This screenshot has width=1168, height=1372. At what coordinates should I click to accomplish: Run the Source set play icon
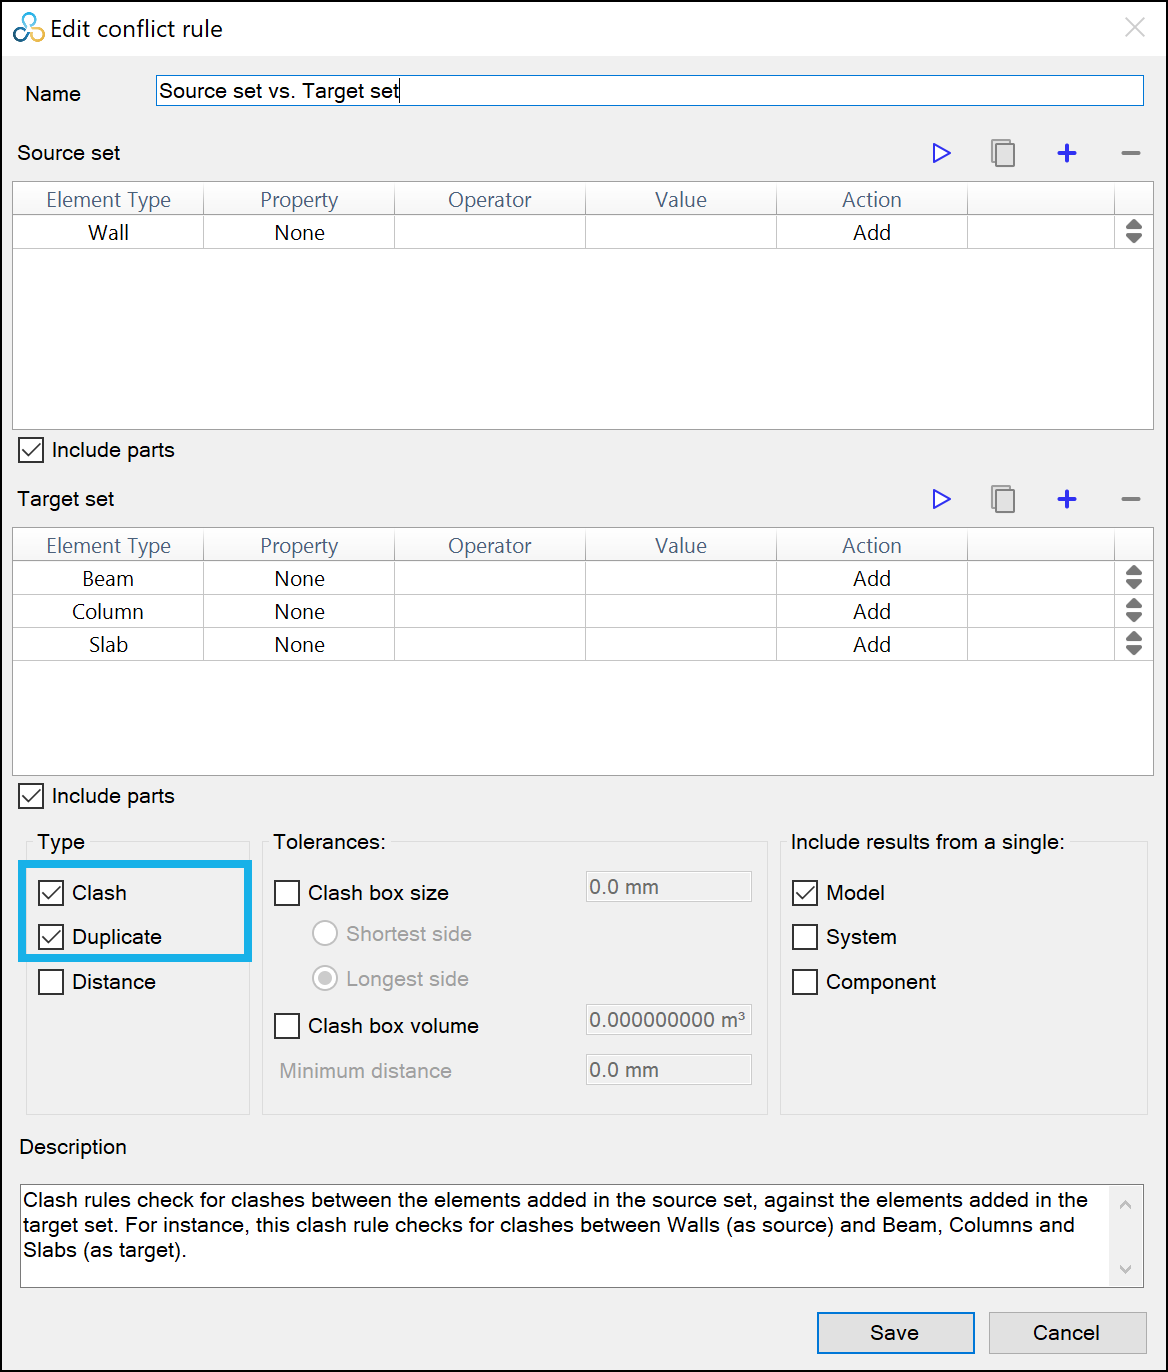pos(941,153)
